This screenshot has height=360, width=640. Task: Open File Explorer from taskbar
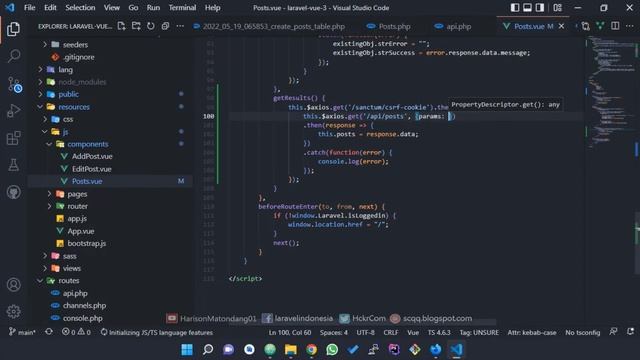click(291, 349)
